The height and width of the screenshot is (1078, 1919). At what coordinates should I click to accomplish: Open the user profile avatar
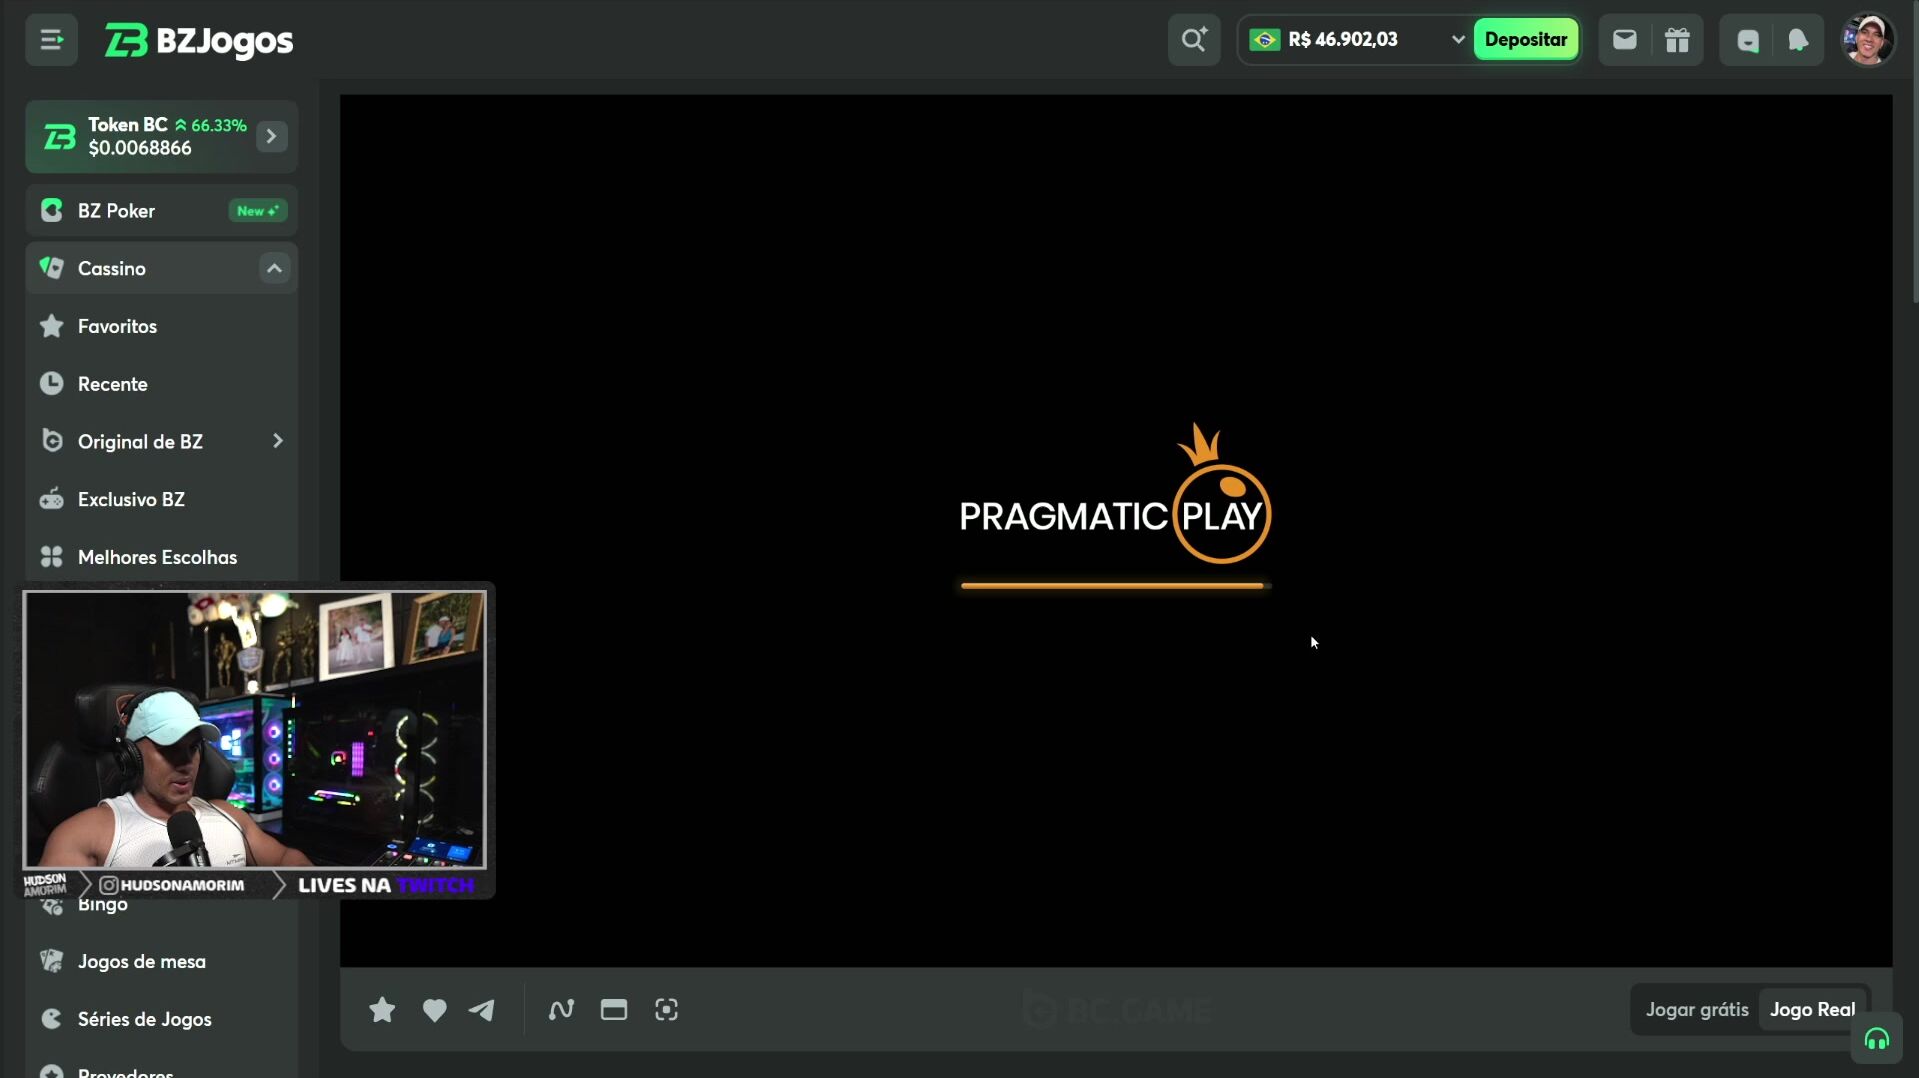pyautogui.click(x=1867, y=40)
